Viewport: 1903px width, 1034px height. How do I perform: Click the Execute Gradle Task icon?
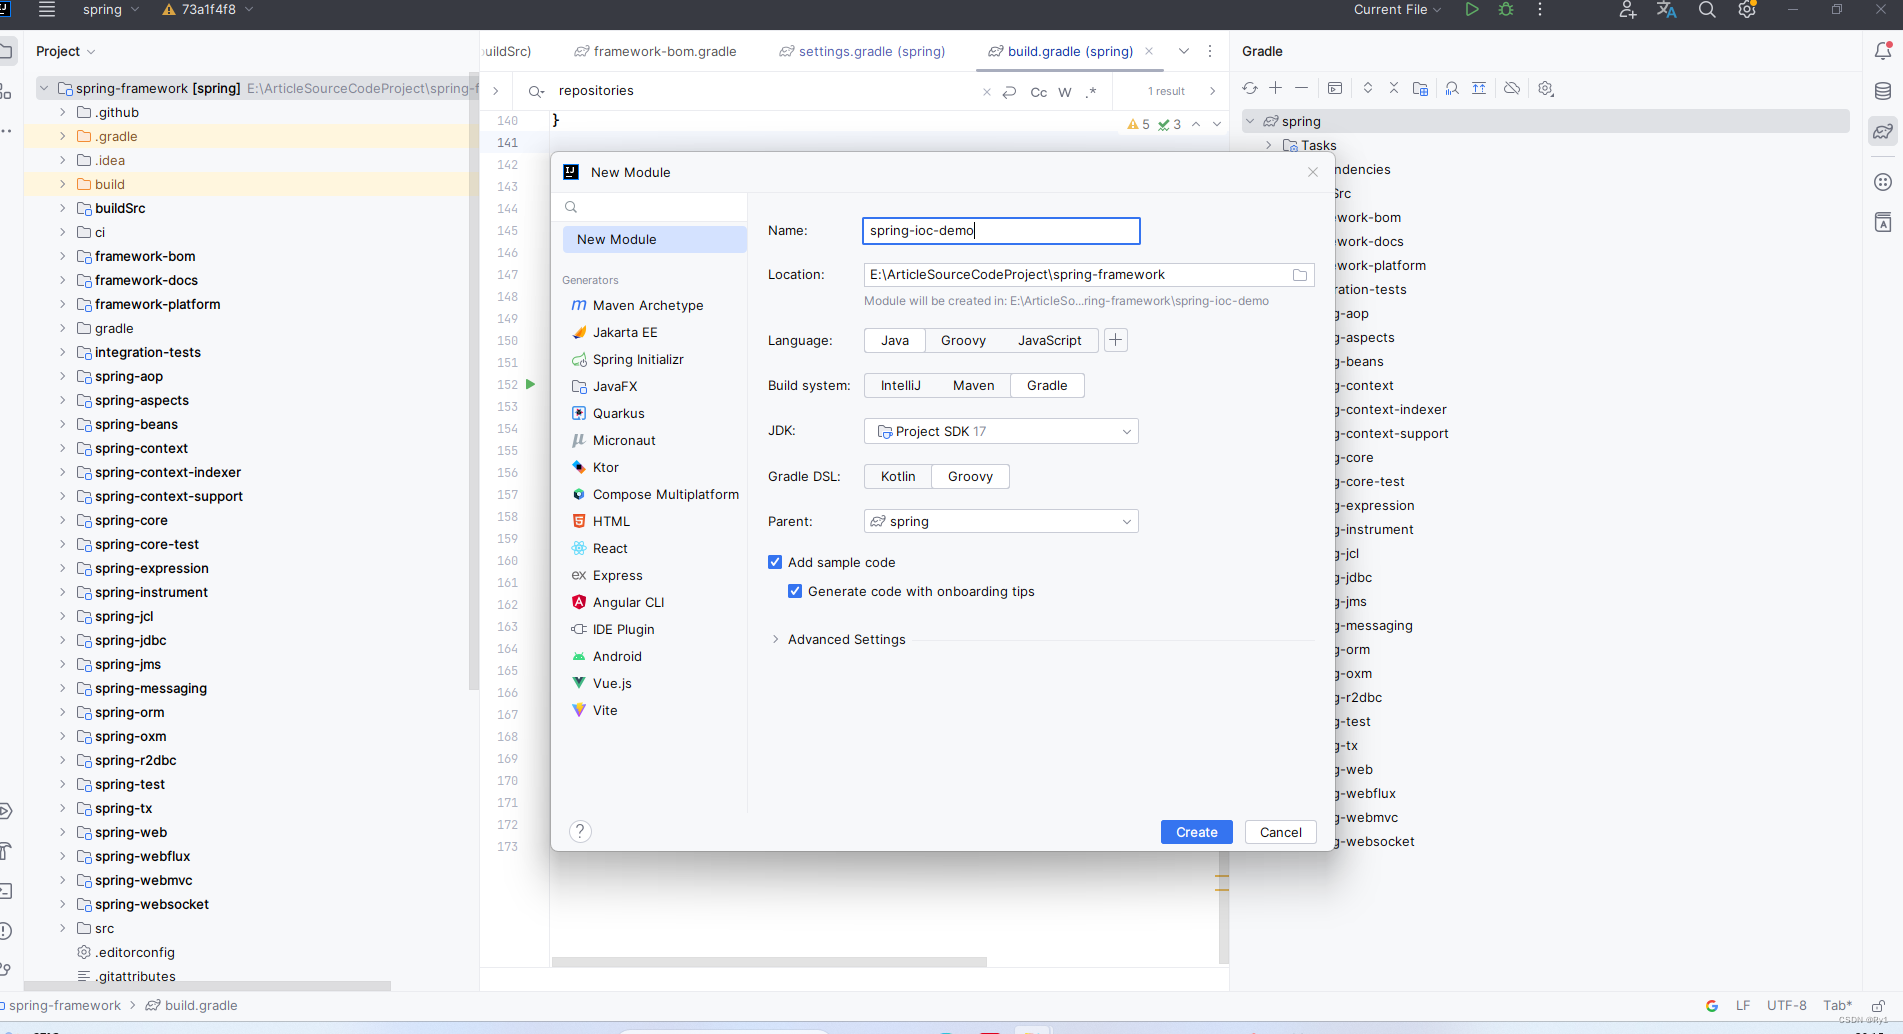(1335, 89)
